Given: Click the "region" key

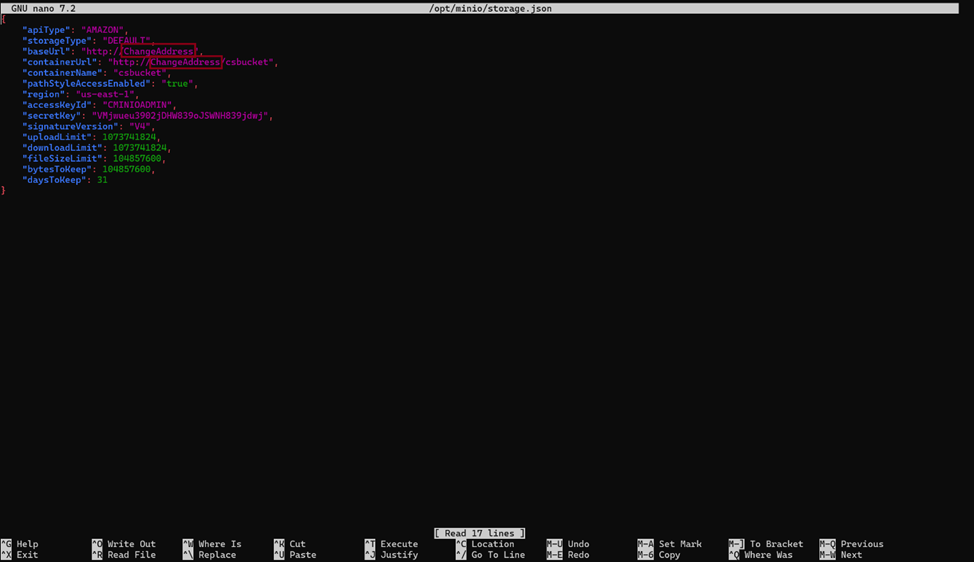Looking at the screenshot, I should [44, 94].
